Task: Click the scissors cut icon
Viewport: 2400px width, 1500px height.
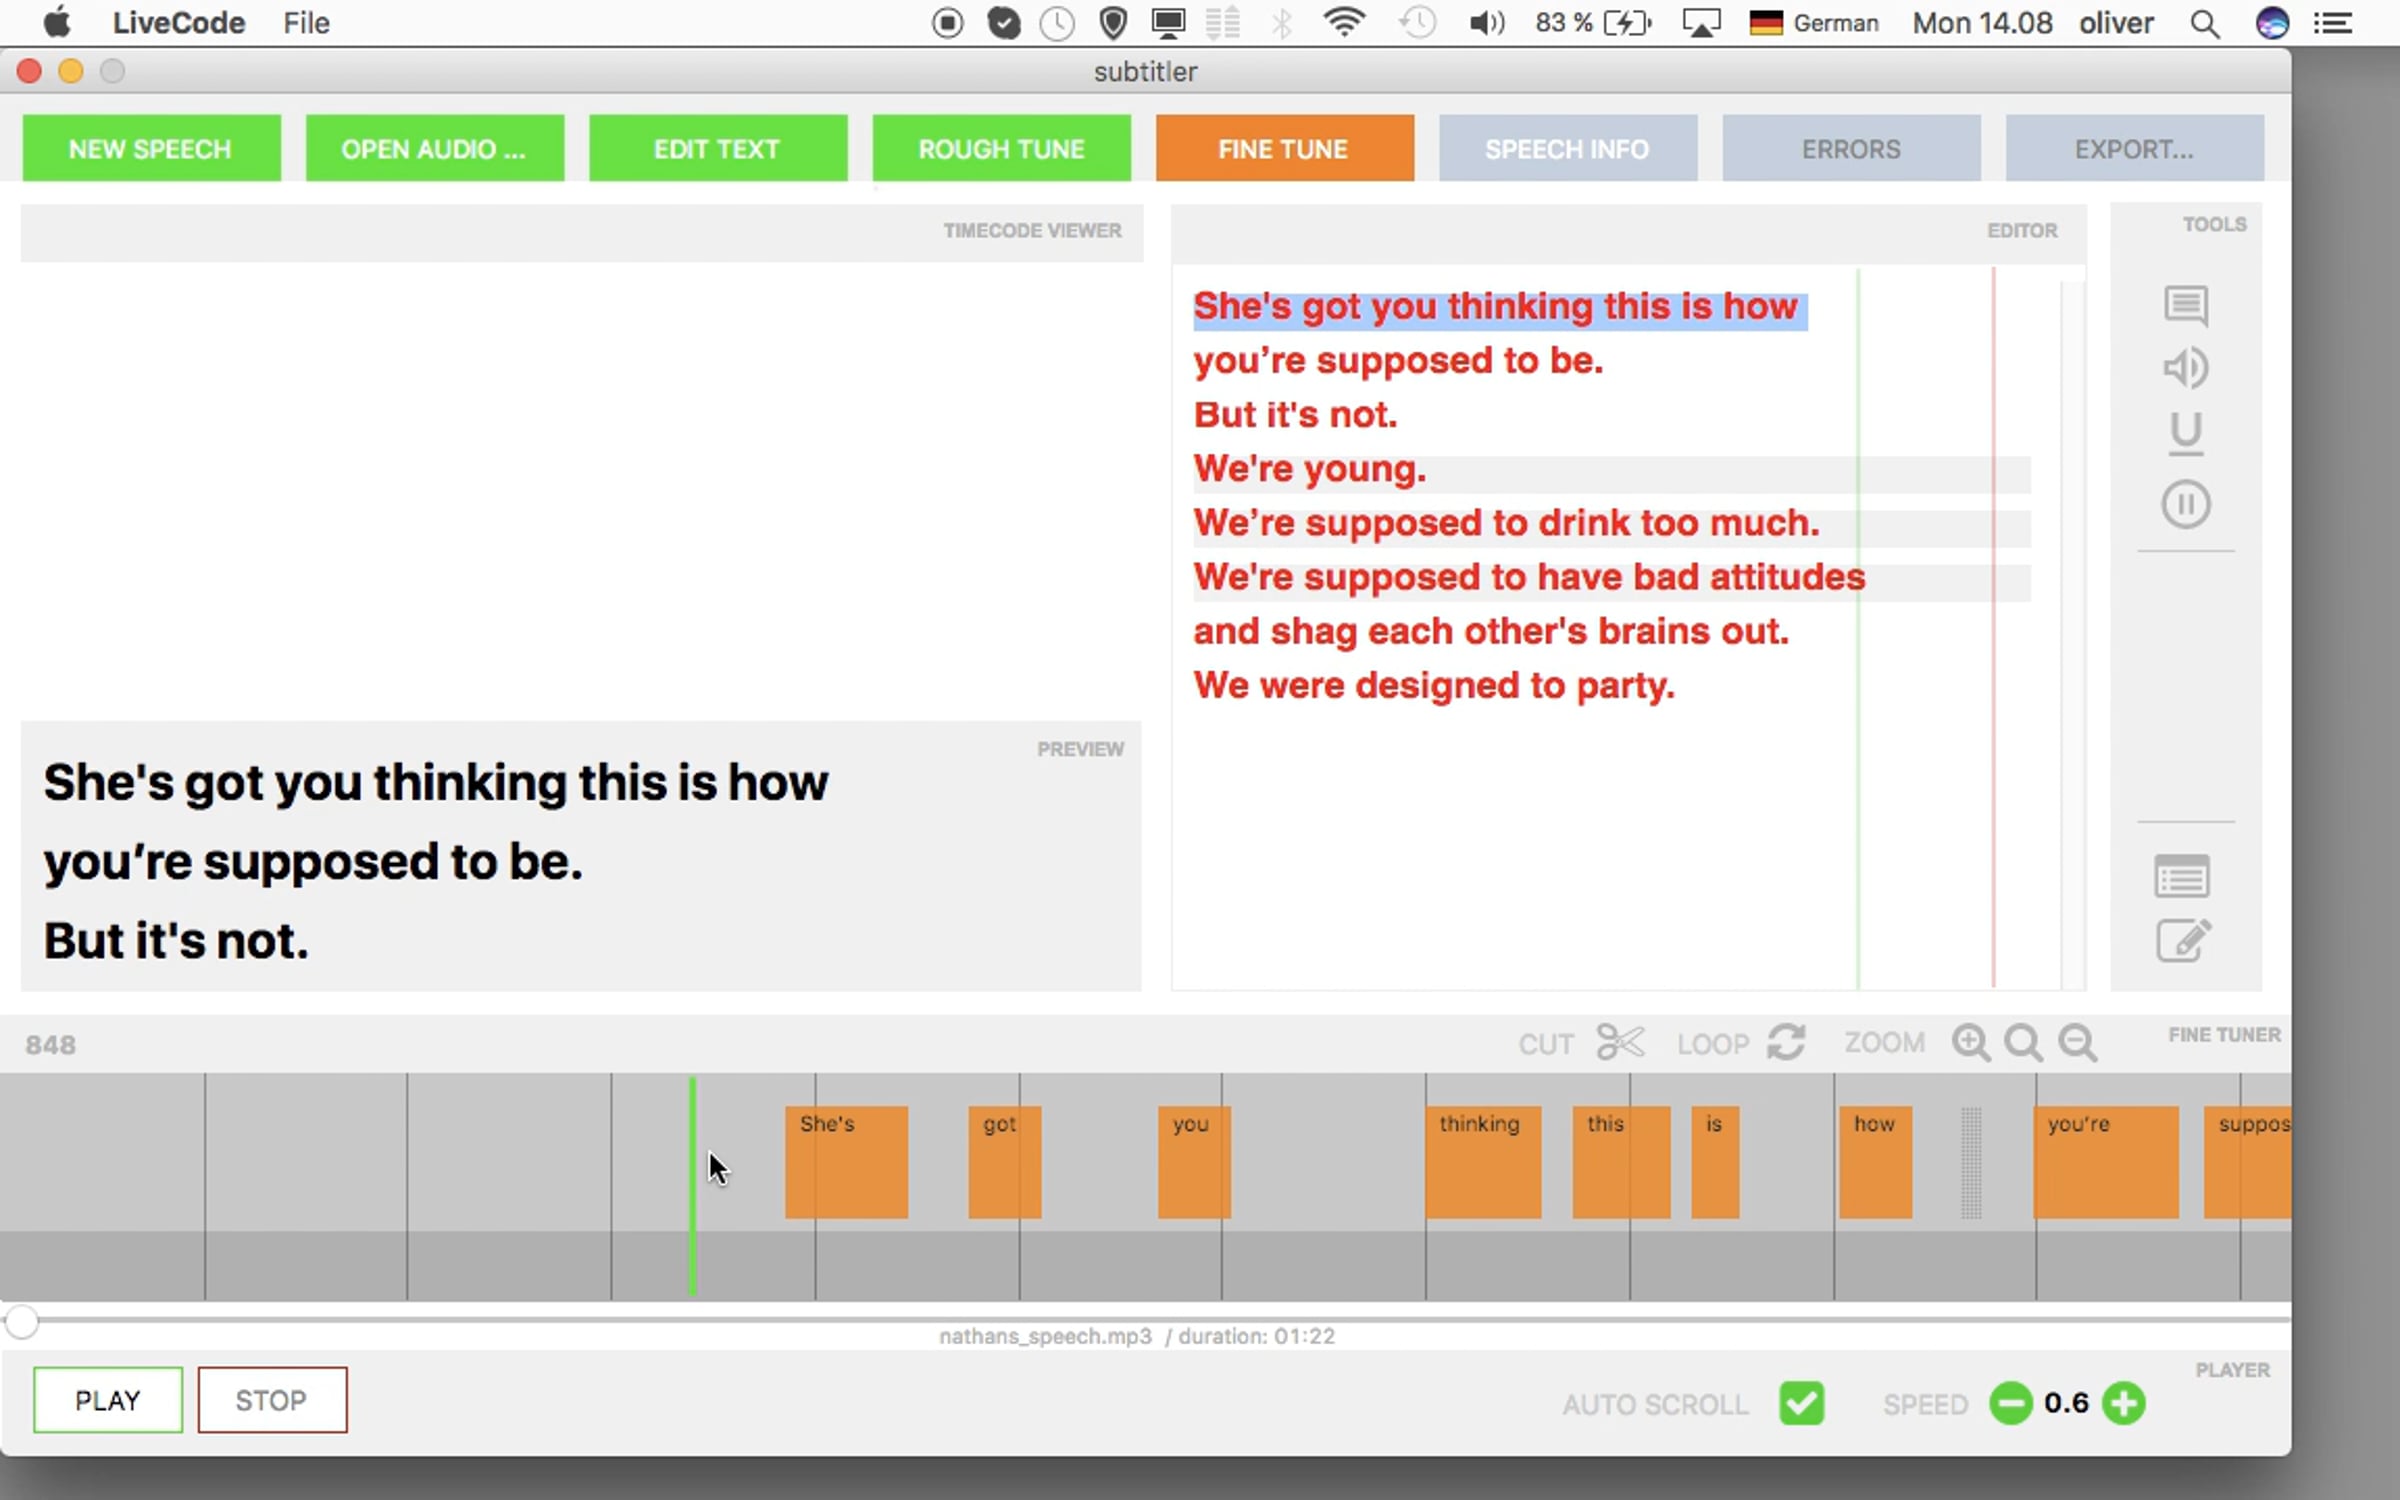Action: click(1620, 1042)
